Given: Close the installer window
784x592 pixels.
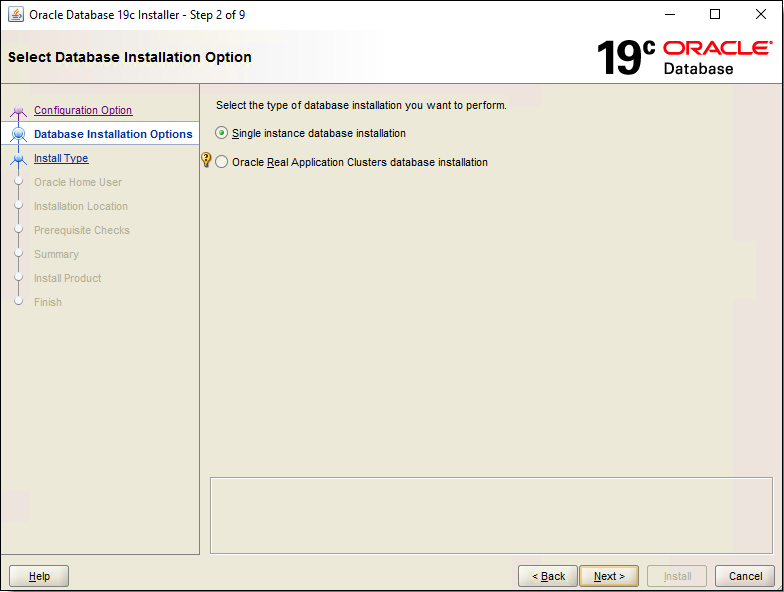Looking at the screenshot, I should 760,14.
